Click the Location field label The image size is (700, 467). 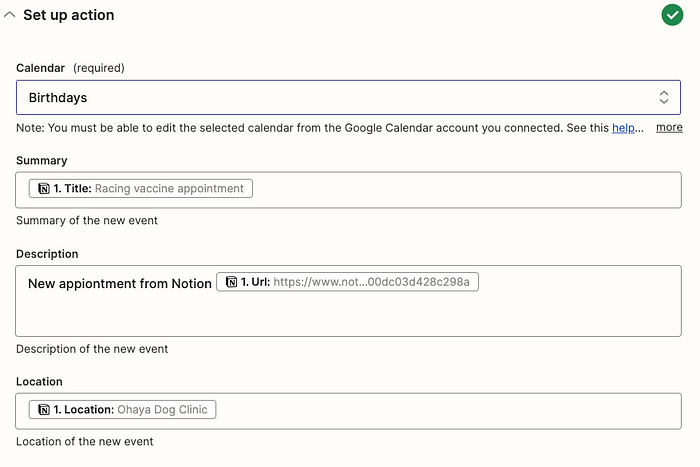(39, 381)
